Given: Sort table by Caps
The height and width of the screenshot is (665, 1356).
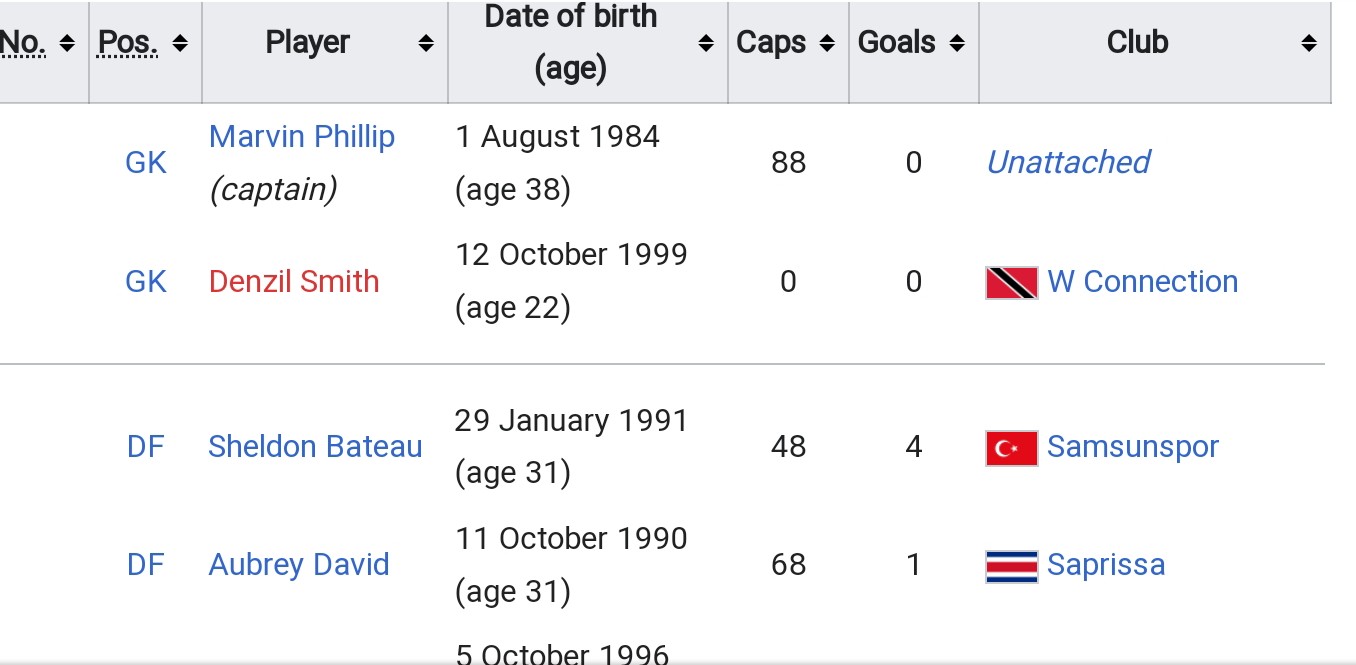Looking at the screenshot, I should (827, 44).
